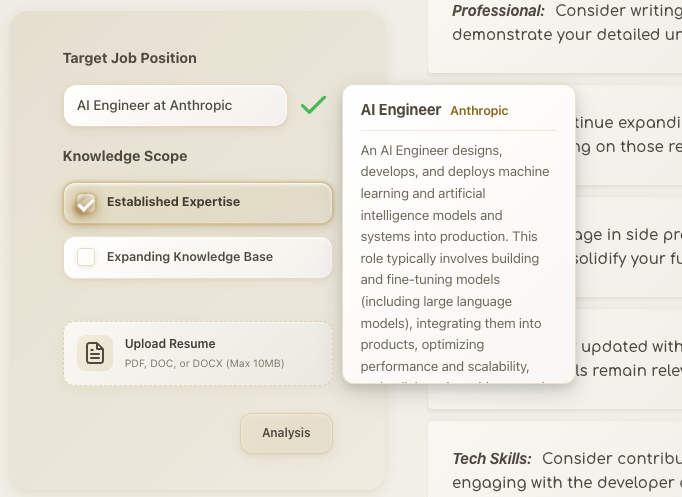Click the Anthropic company label in popup
Image resolution: width=682 pixels, height=497 pixels.
coord(479,111)
